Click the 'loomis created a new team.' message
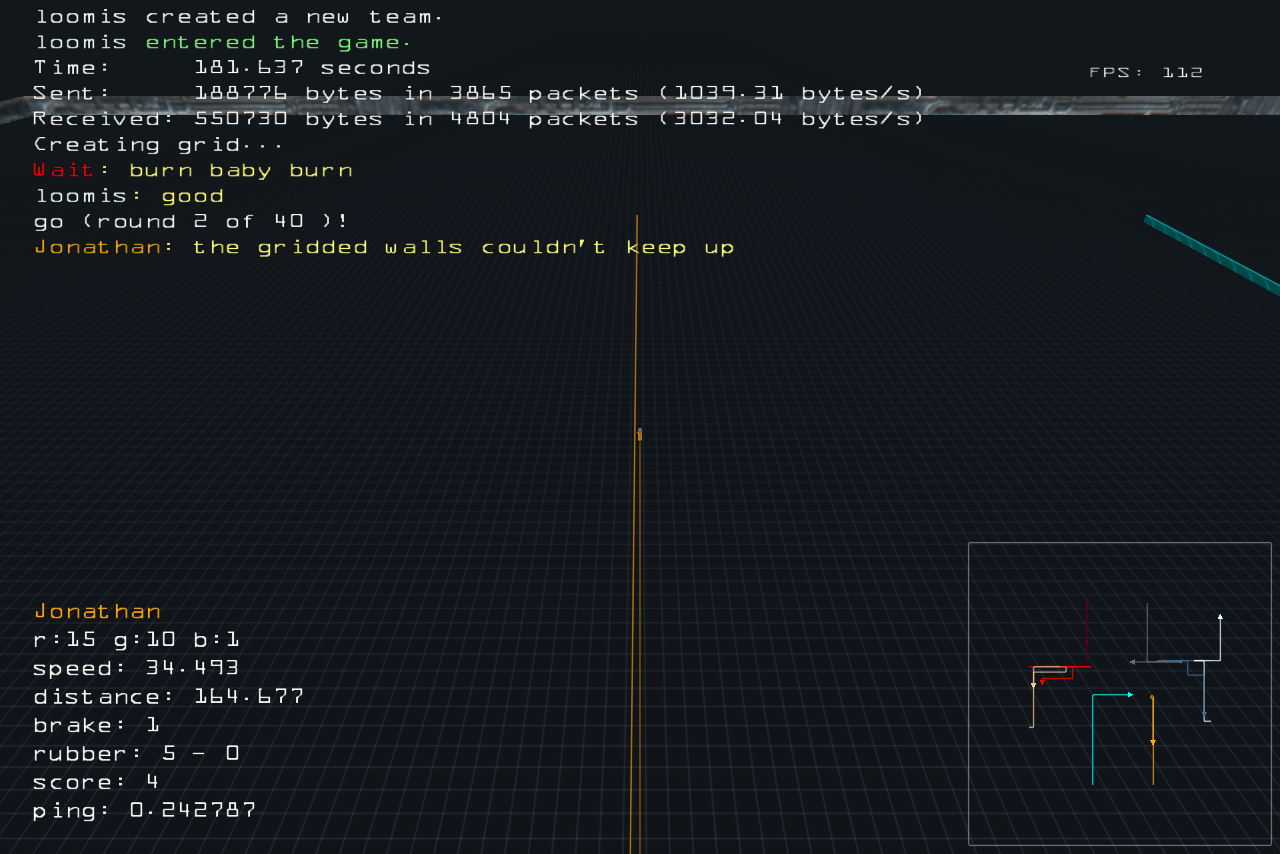1280x854 pixels. [x=239, y=17]
